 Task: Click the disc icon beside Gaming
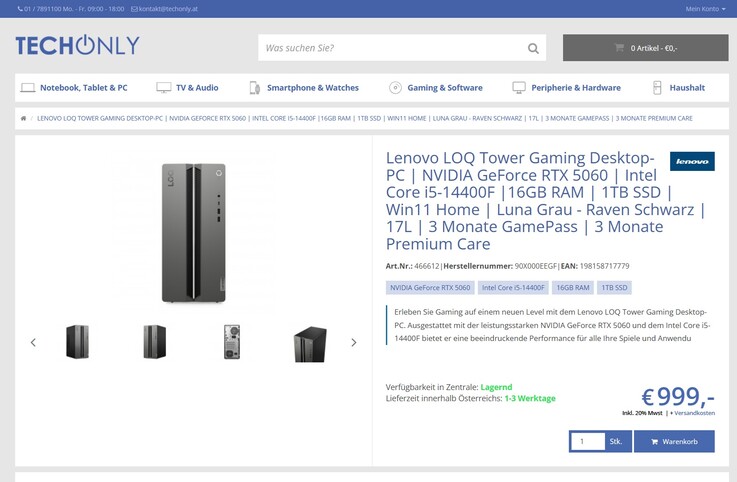395,87
